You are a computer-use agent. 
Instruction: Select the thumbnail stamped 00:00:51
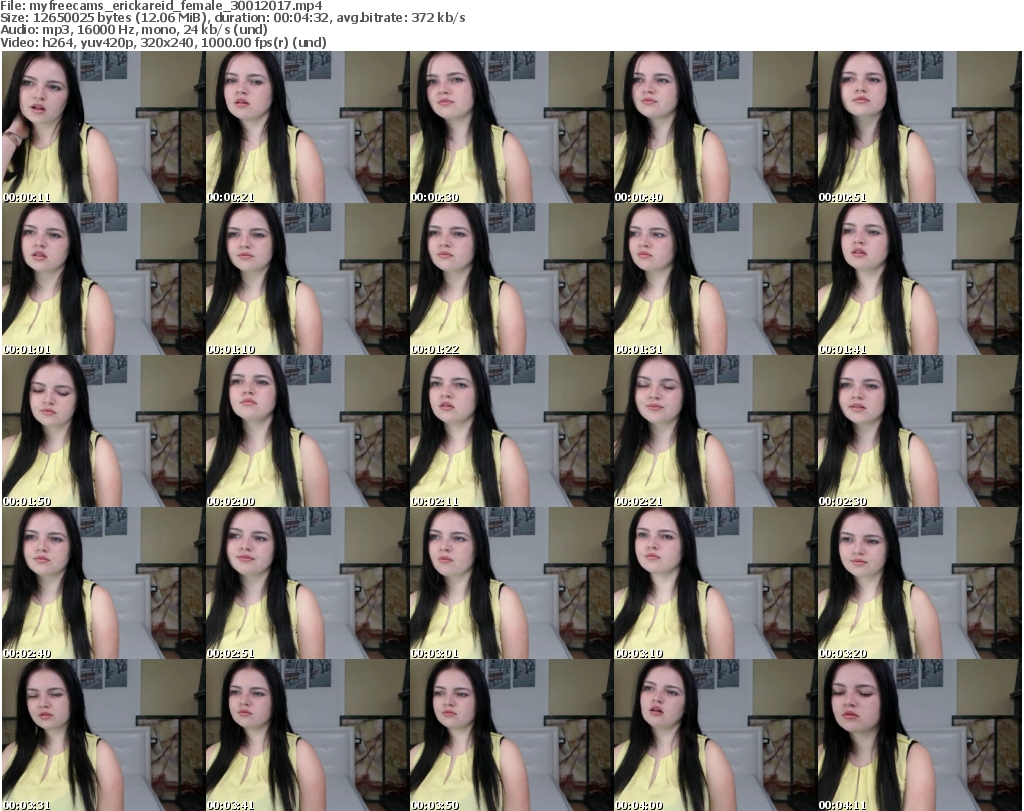(x=920, y=127)
